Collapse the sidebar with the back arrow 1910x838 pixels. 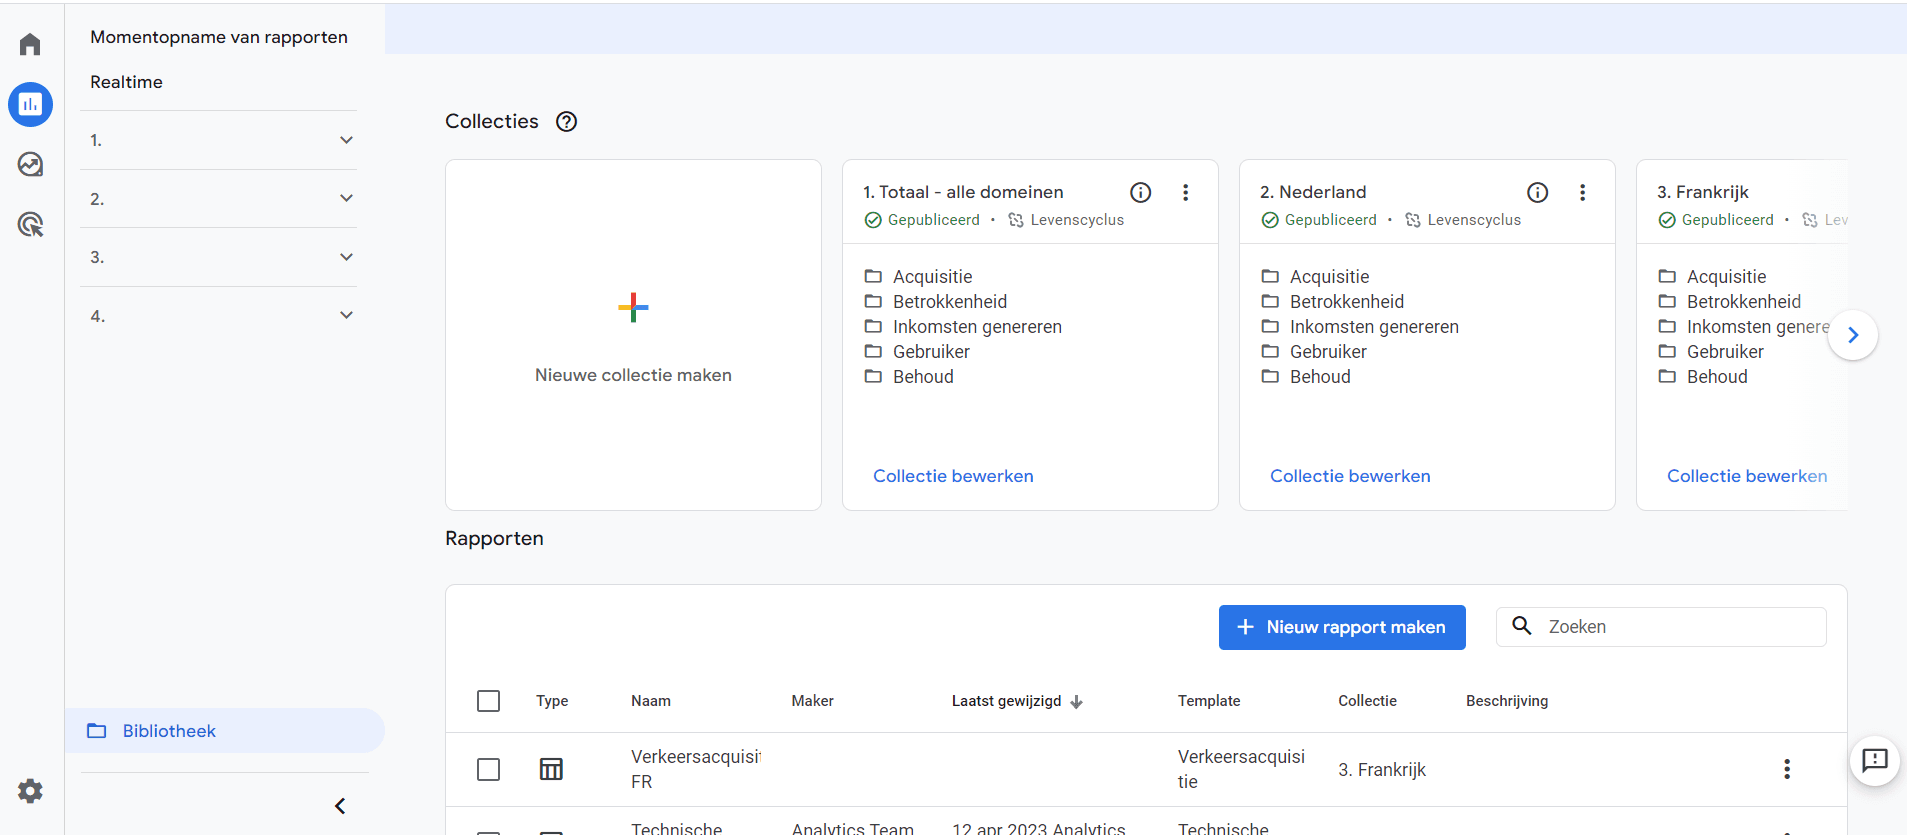(340, 806)
